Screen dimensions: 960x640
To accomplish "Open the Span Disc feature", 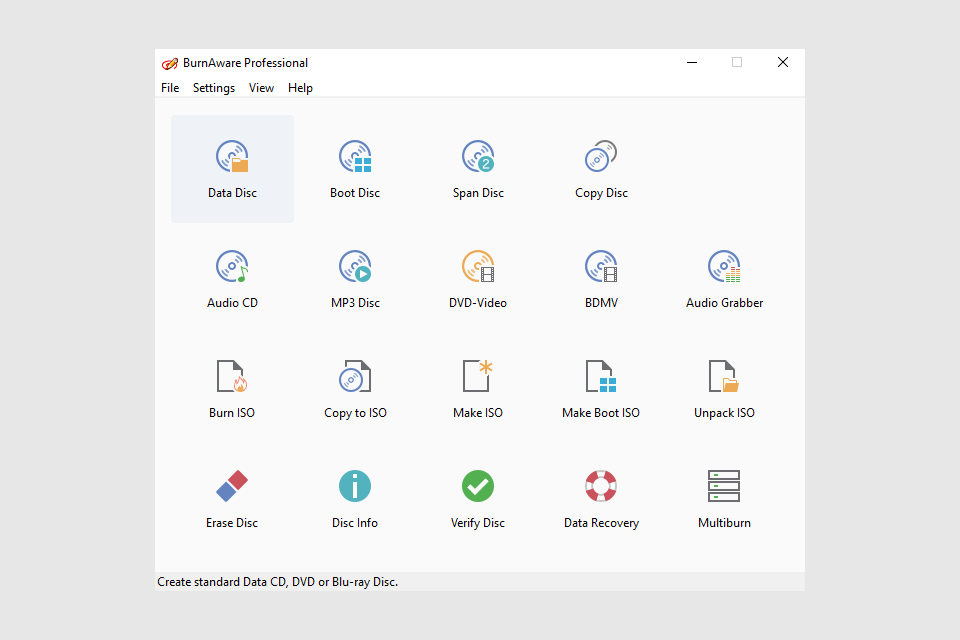I will (x=478, y=168).
